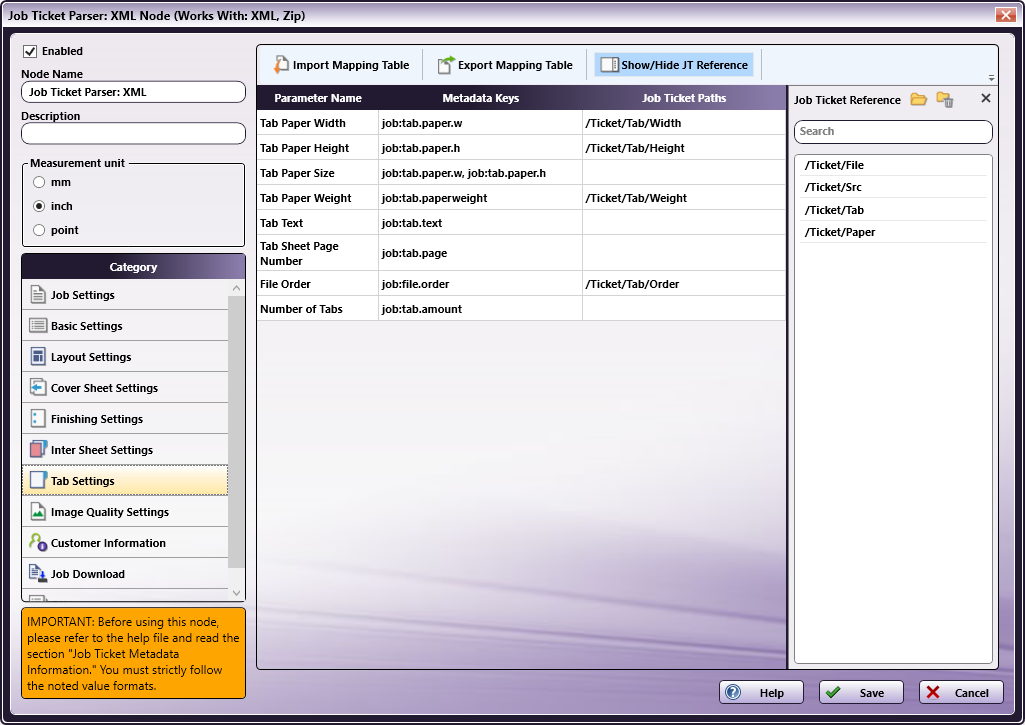Close the Job Ticket Parser window
Screen dimensions: 1025x725
(1005, 14)
